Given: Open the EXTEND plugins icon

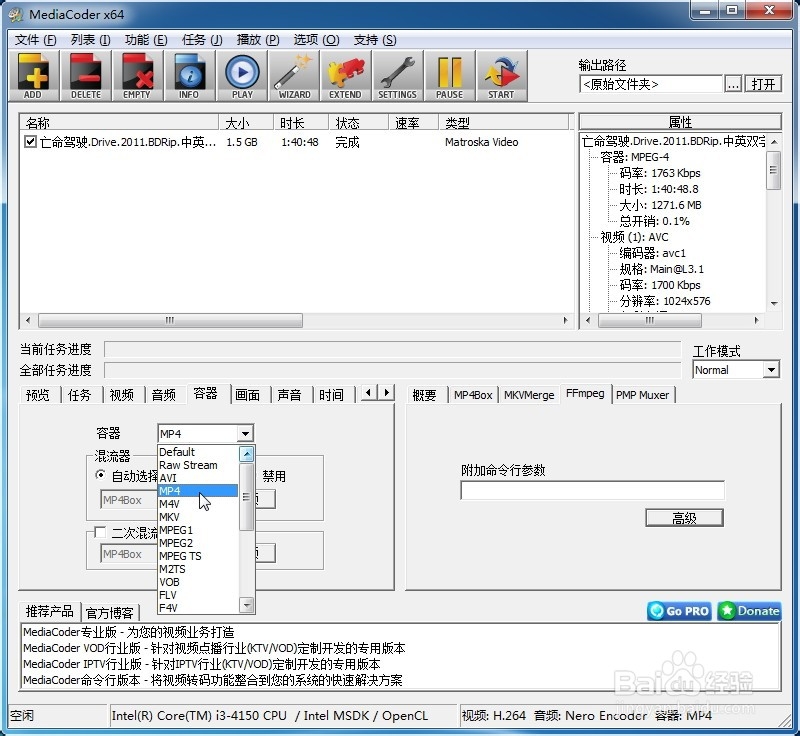Looking at the screenshot, I should (x=345, y=75).
